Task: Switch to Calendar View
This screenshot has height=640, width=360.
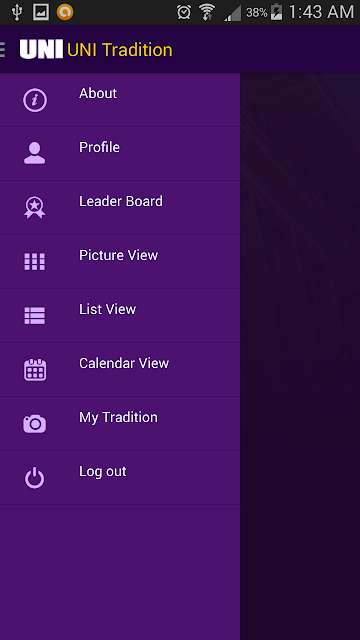Action: point(120,369)
